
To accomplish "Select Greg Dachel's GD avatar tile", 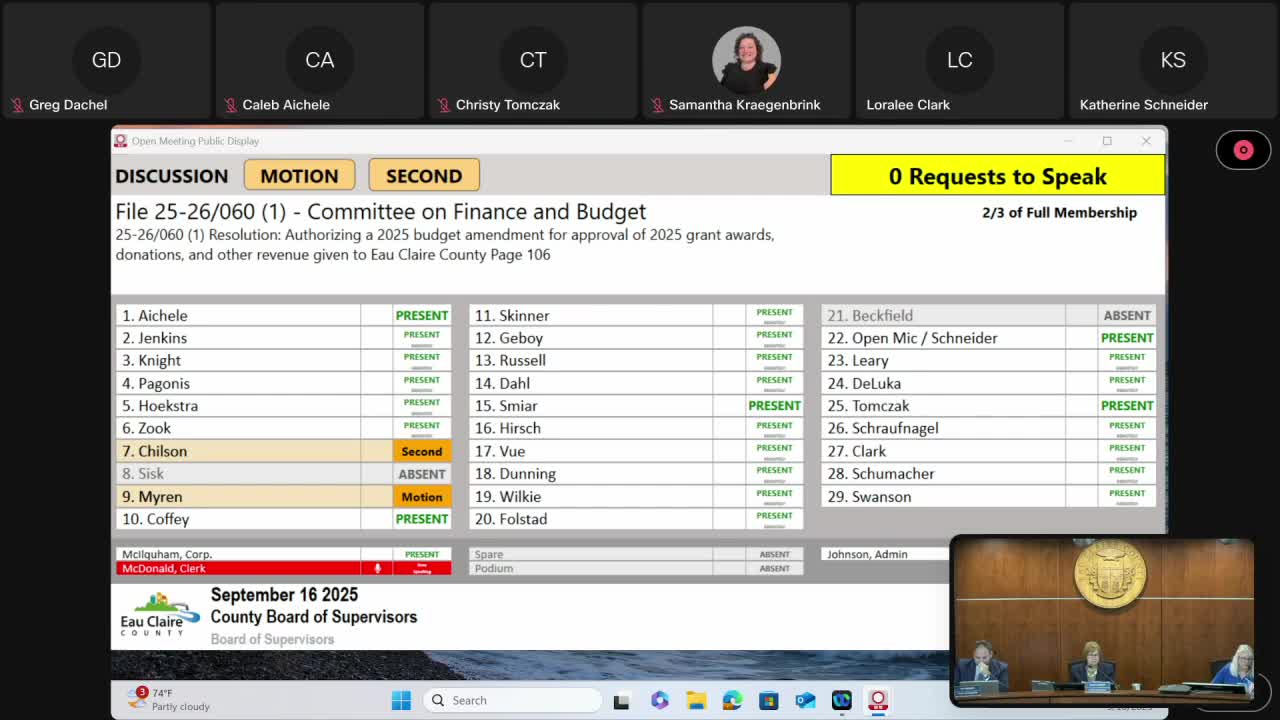I will click(106, 60).
